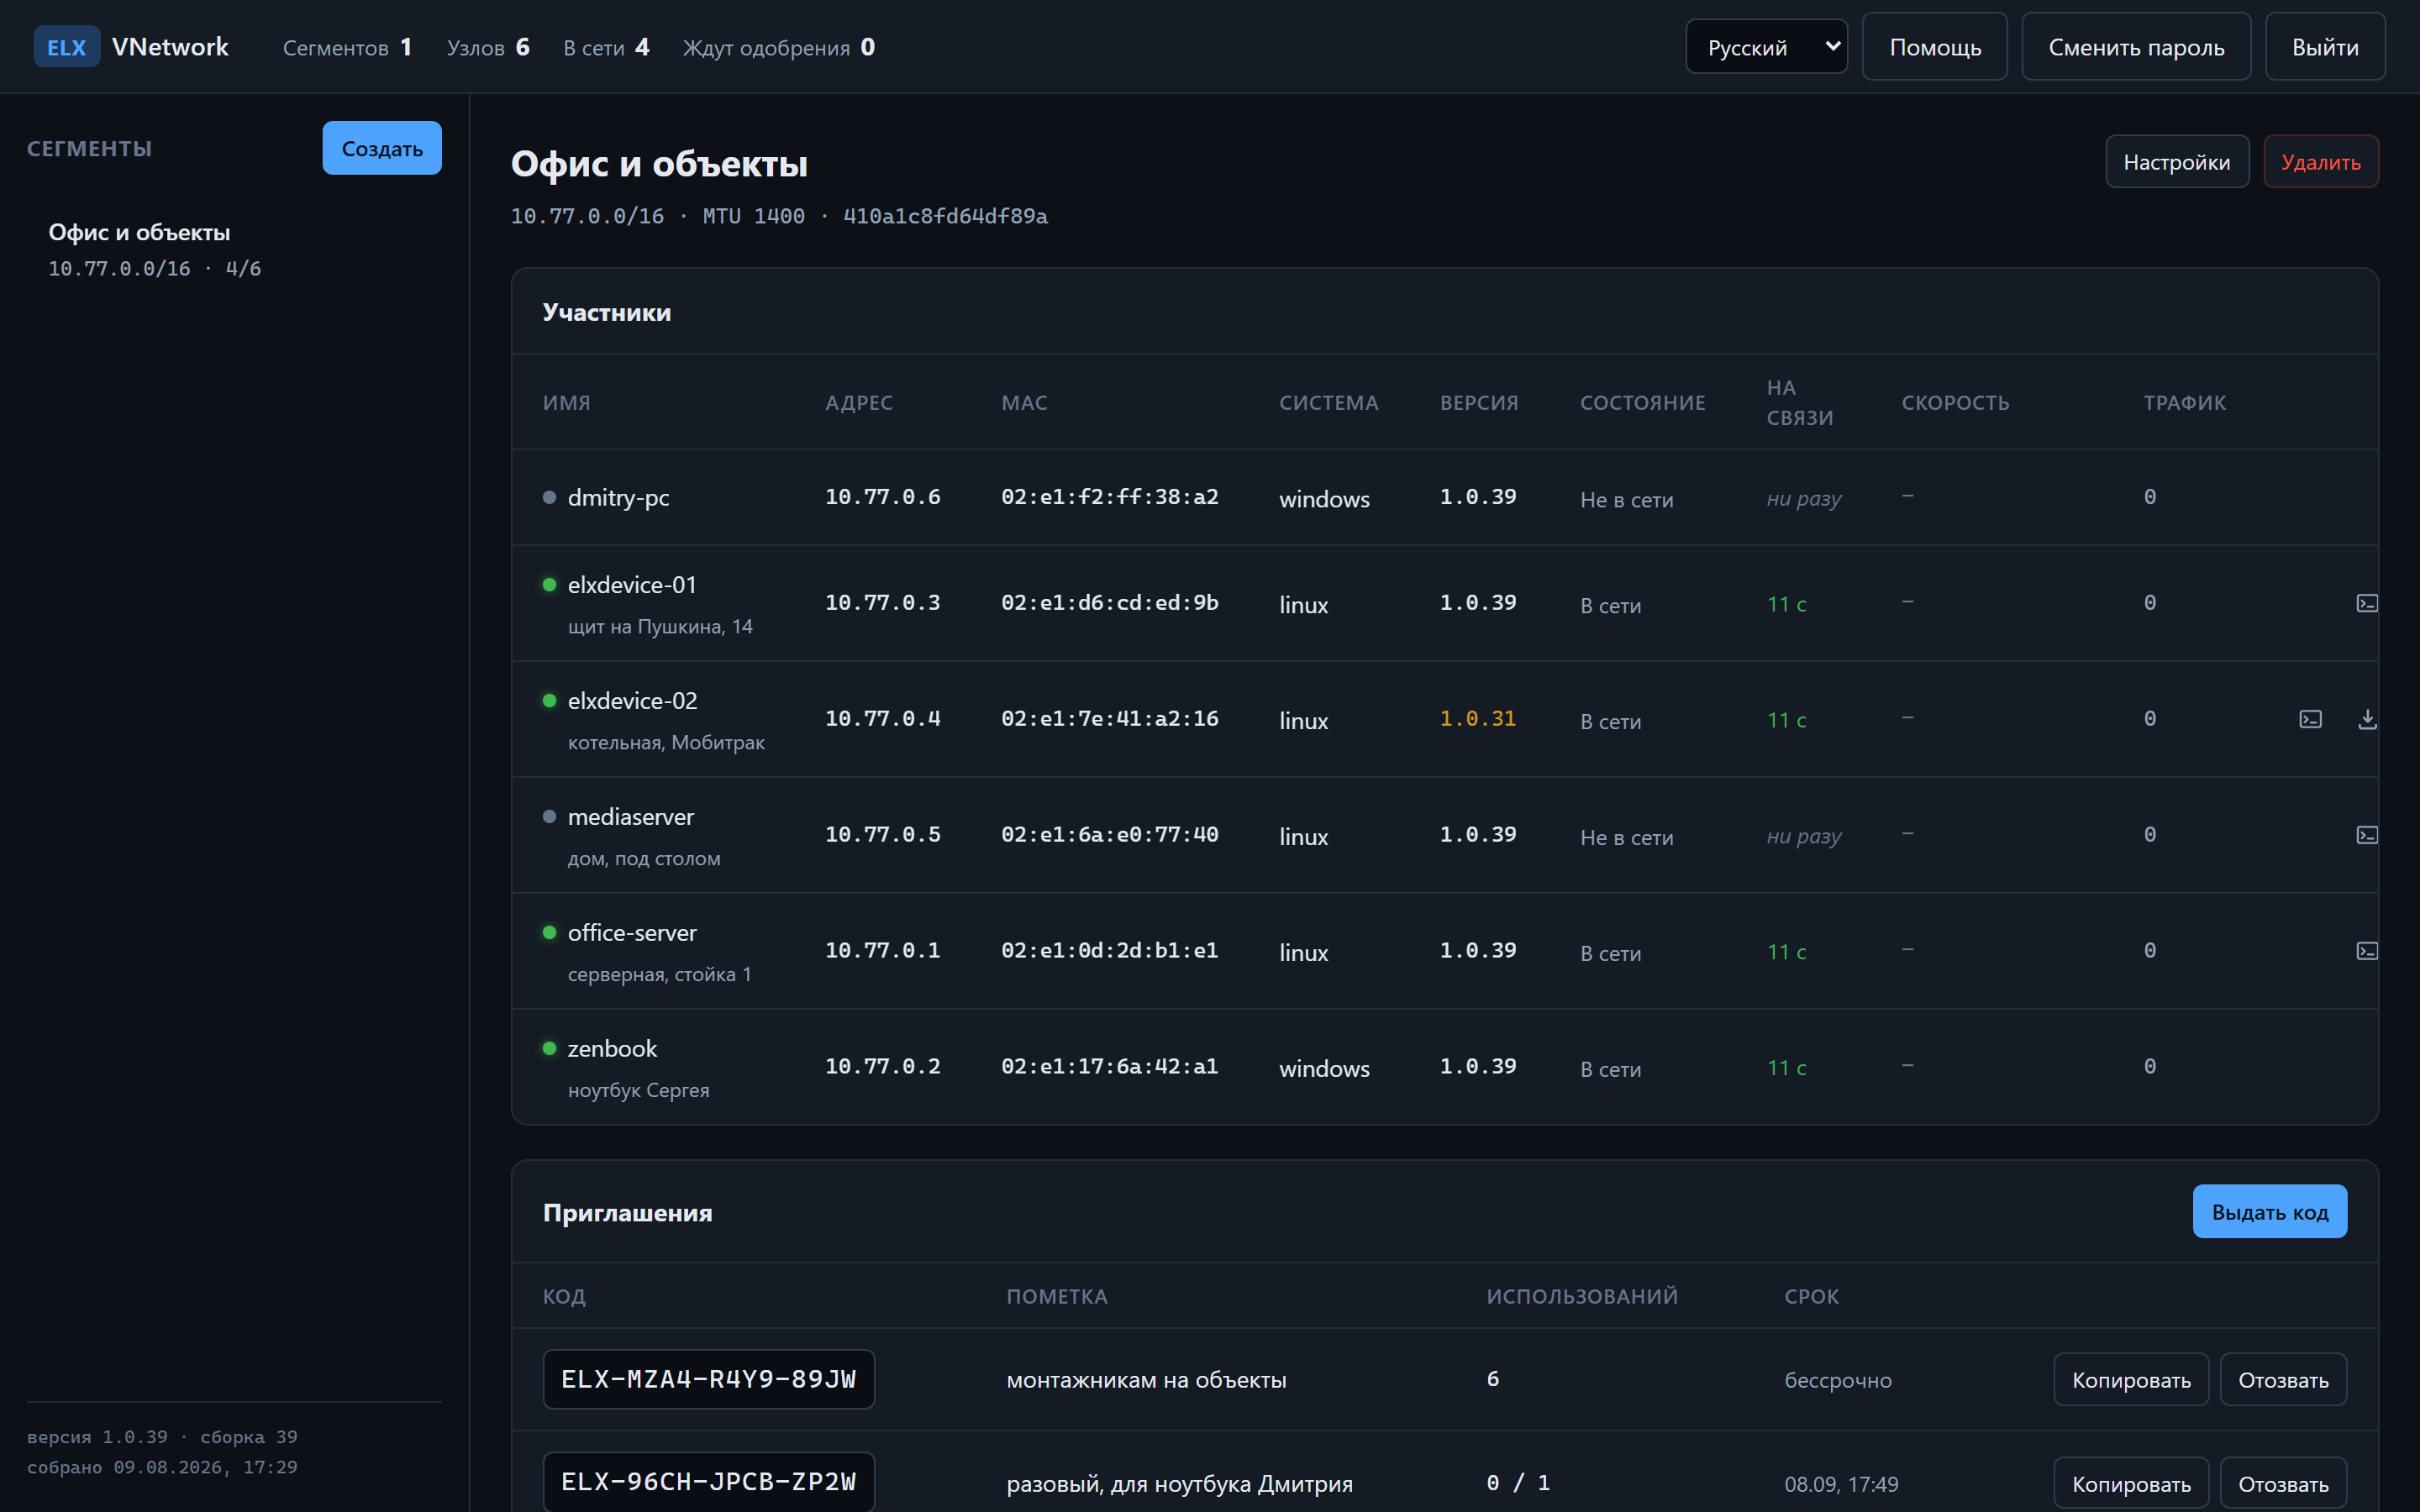Click the outdated version 1.0.31

coord(1478,719)
